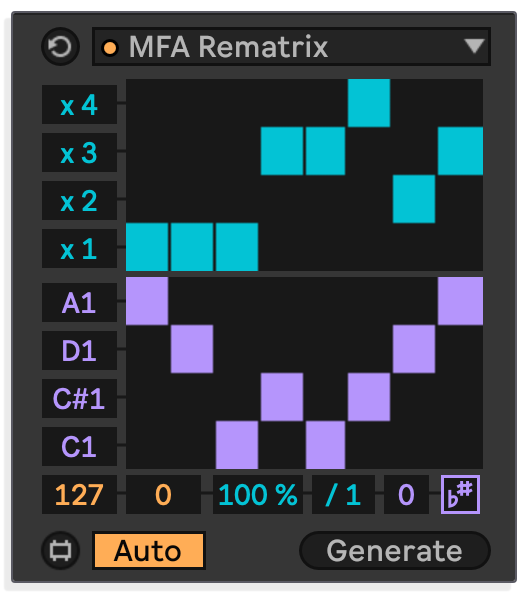The height and width of the screenshot is (594, 528).
Task: Click the orange dot beside MFA Rematrix
Action: (110, 48)
